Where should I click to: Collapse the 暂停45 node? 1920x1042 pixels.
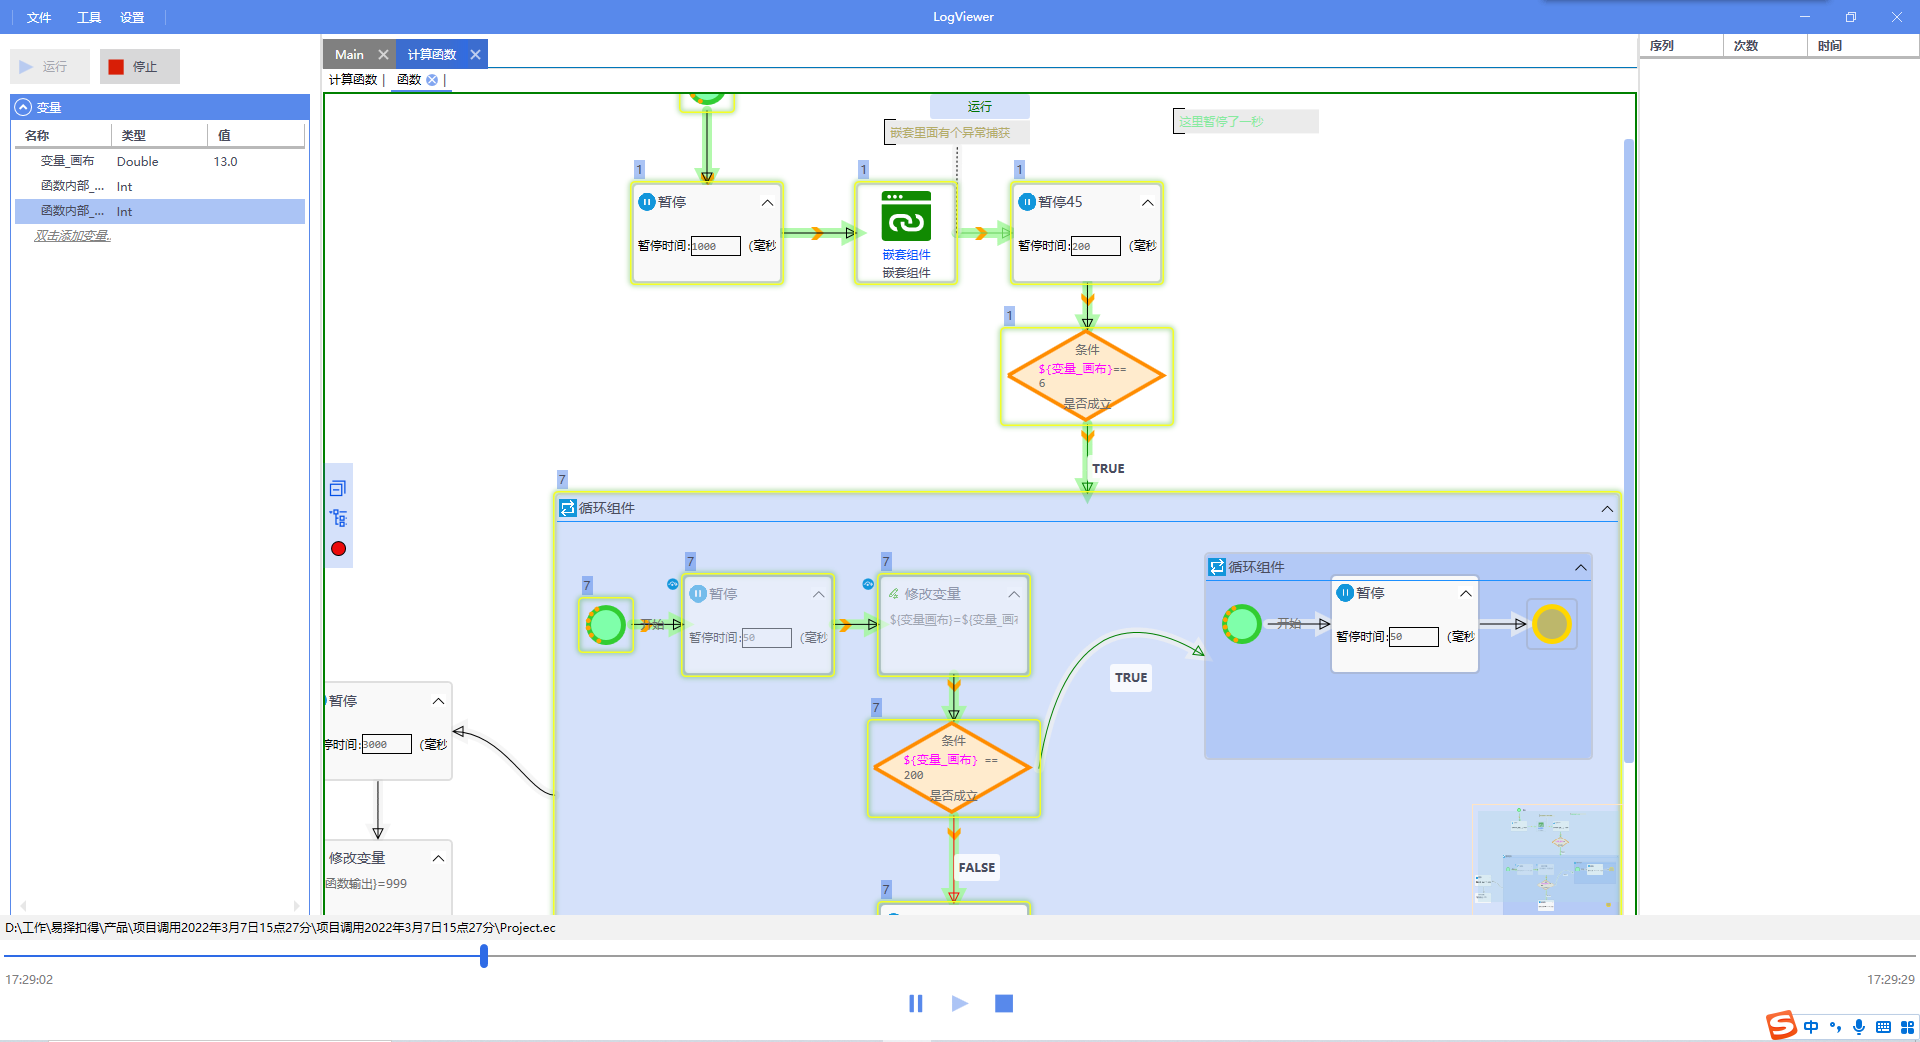(x=1147, y=203)
